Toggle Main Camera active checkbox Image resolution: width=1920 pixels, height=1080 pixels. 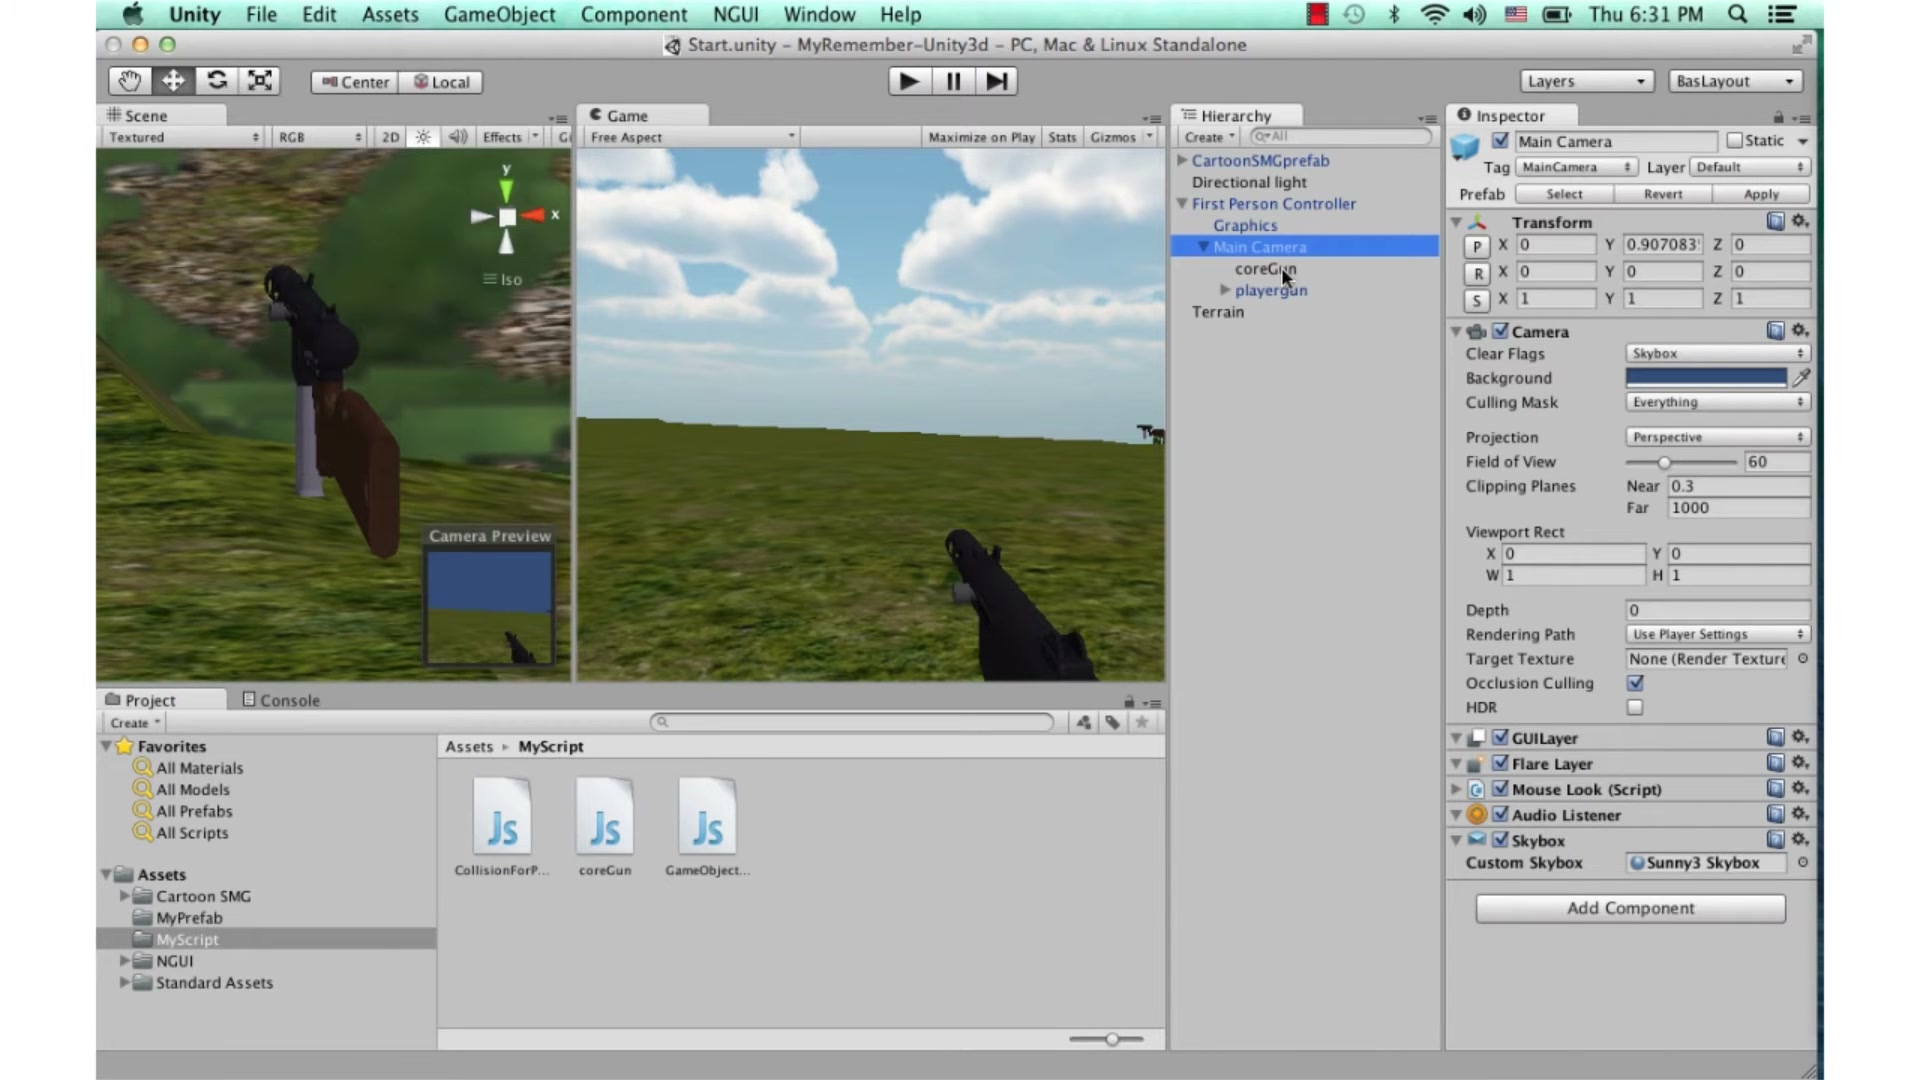coord(1500,140)
